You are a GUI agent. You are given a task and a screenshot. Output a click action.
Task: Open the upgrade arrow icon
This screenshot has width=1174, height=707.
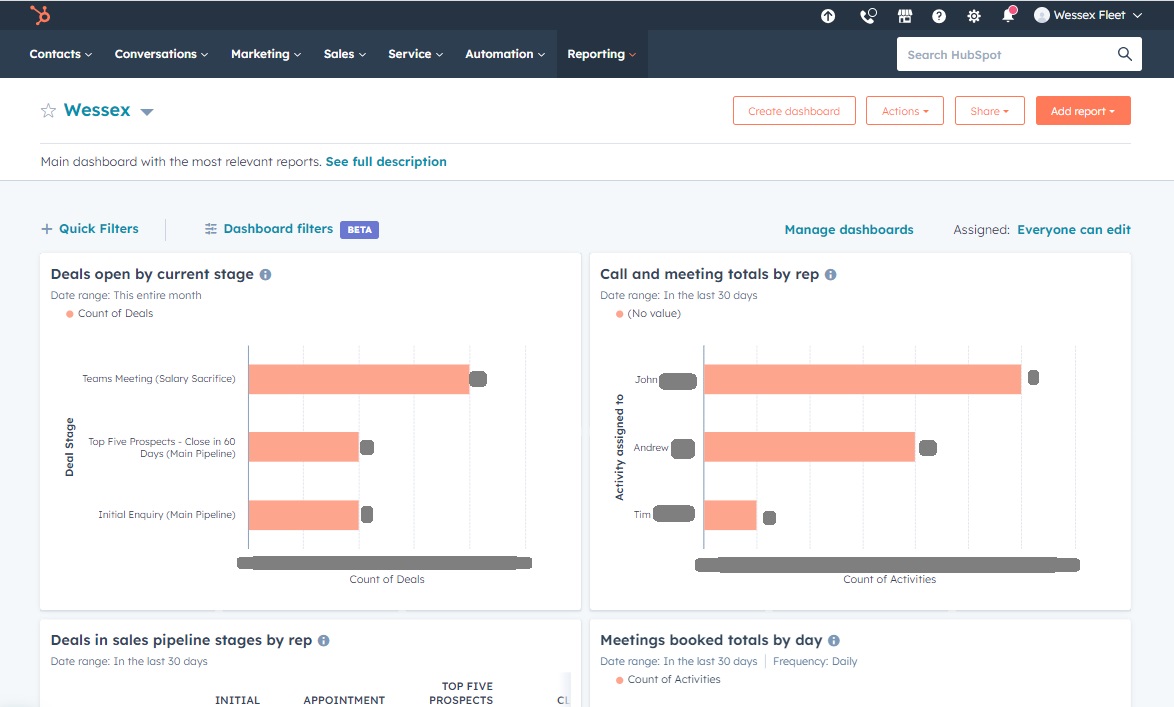click(828, 16)
